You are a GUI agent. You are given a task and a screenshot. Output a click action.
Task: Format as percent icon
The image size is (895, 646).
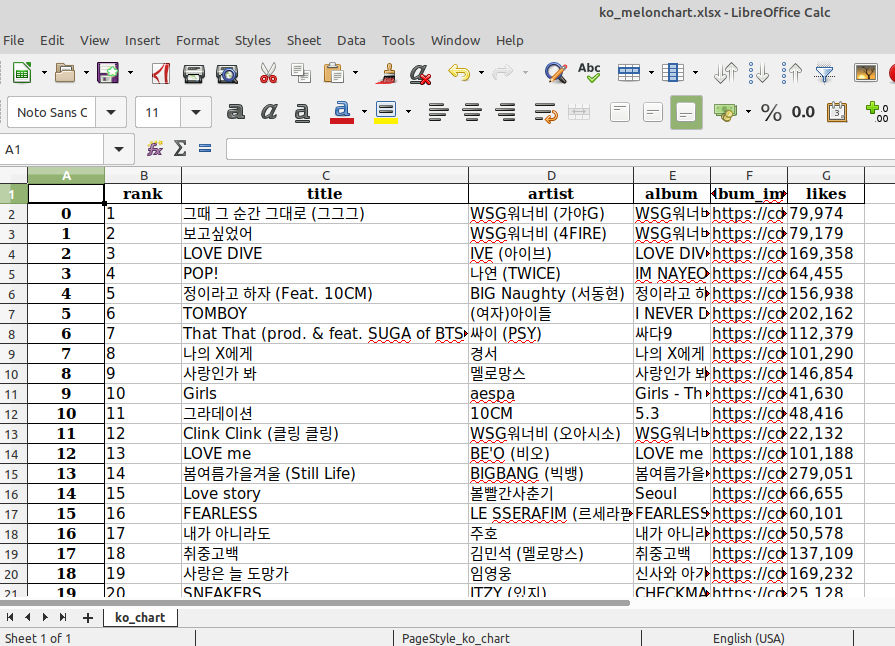coord(771,112)
